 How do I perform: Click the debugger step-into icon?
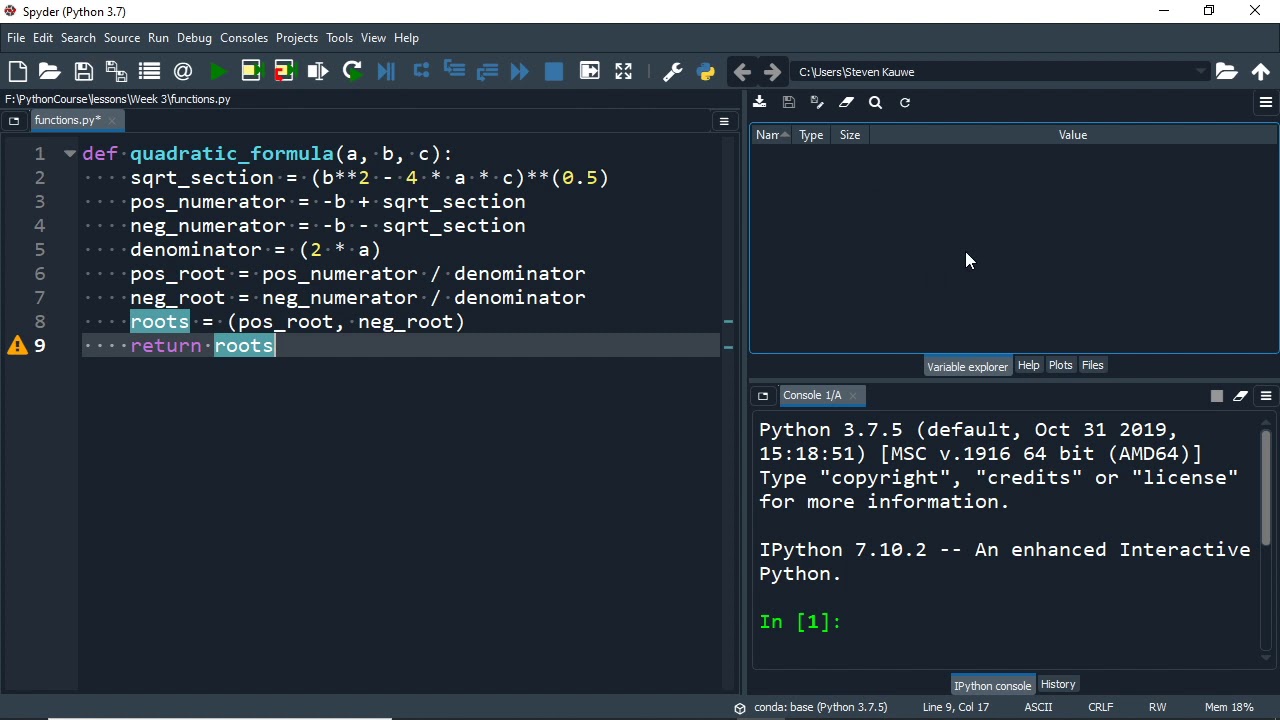(x=454, y=71)
